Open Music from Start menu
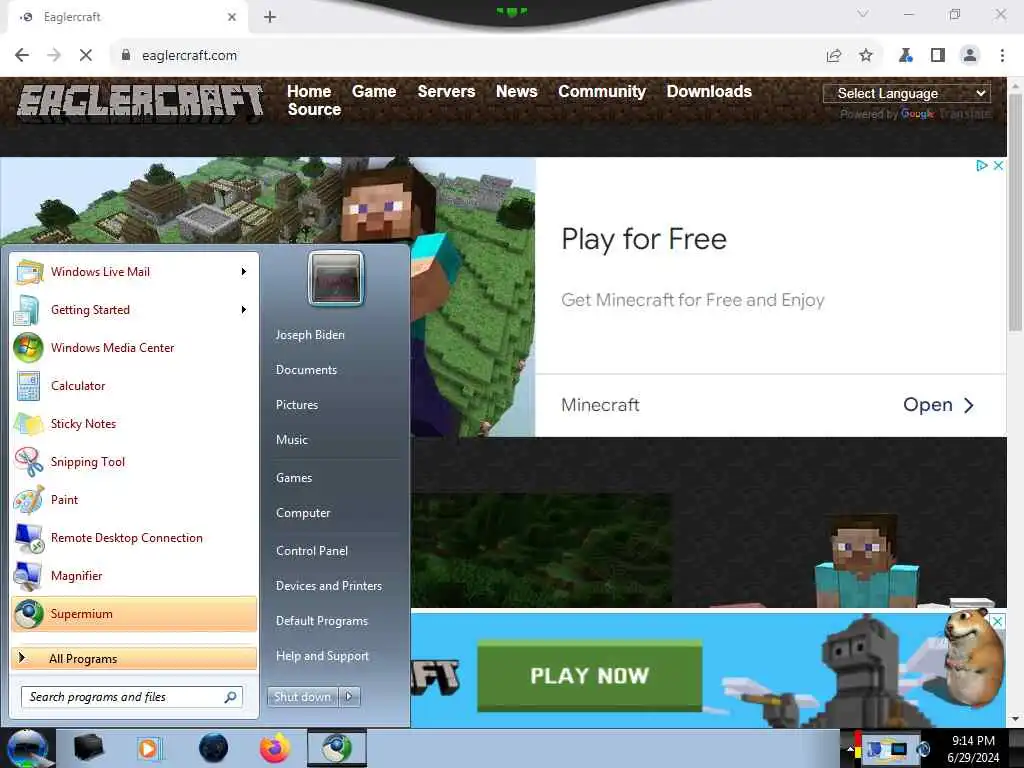Screen dimensions: 1024x768 292,440
